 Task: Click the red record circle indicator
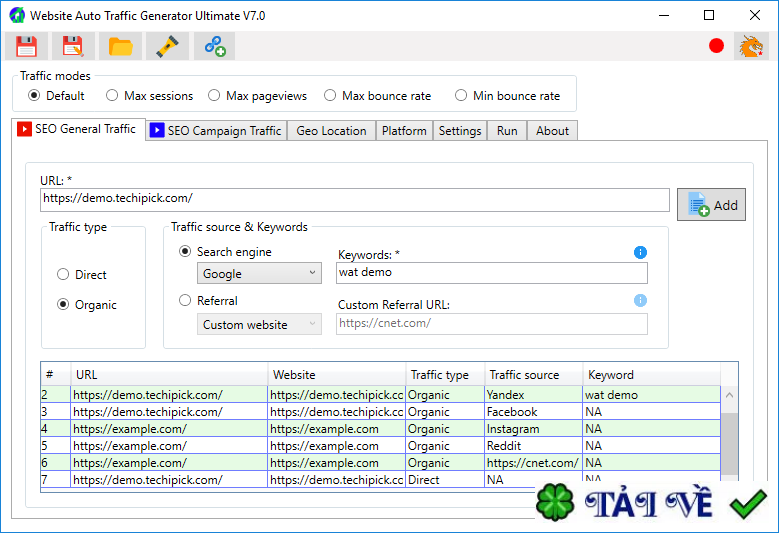[716, 46]
